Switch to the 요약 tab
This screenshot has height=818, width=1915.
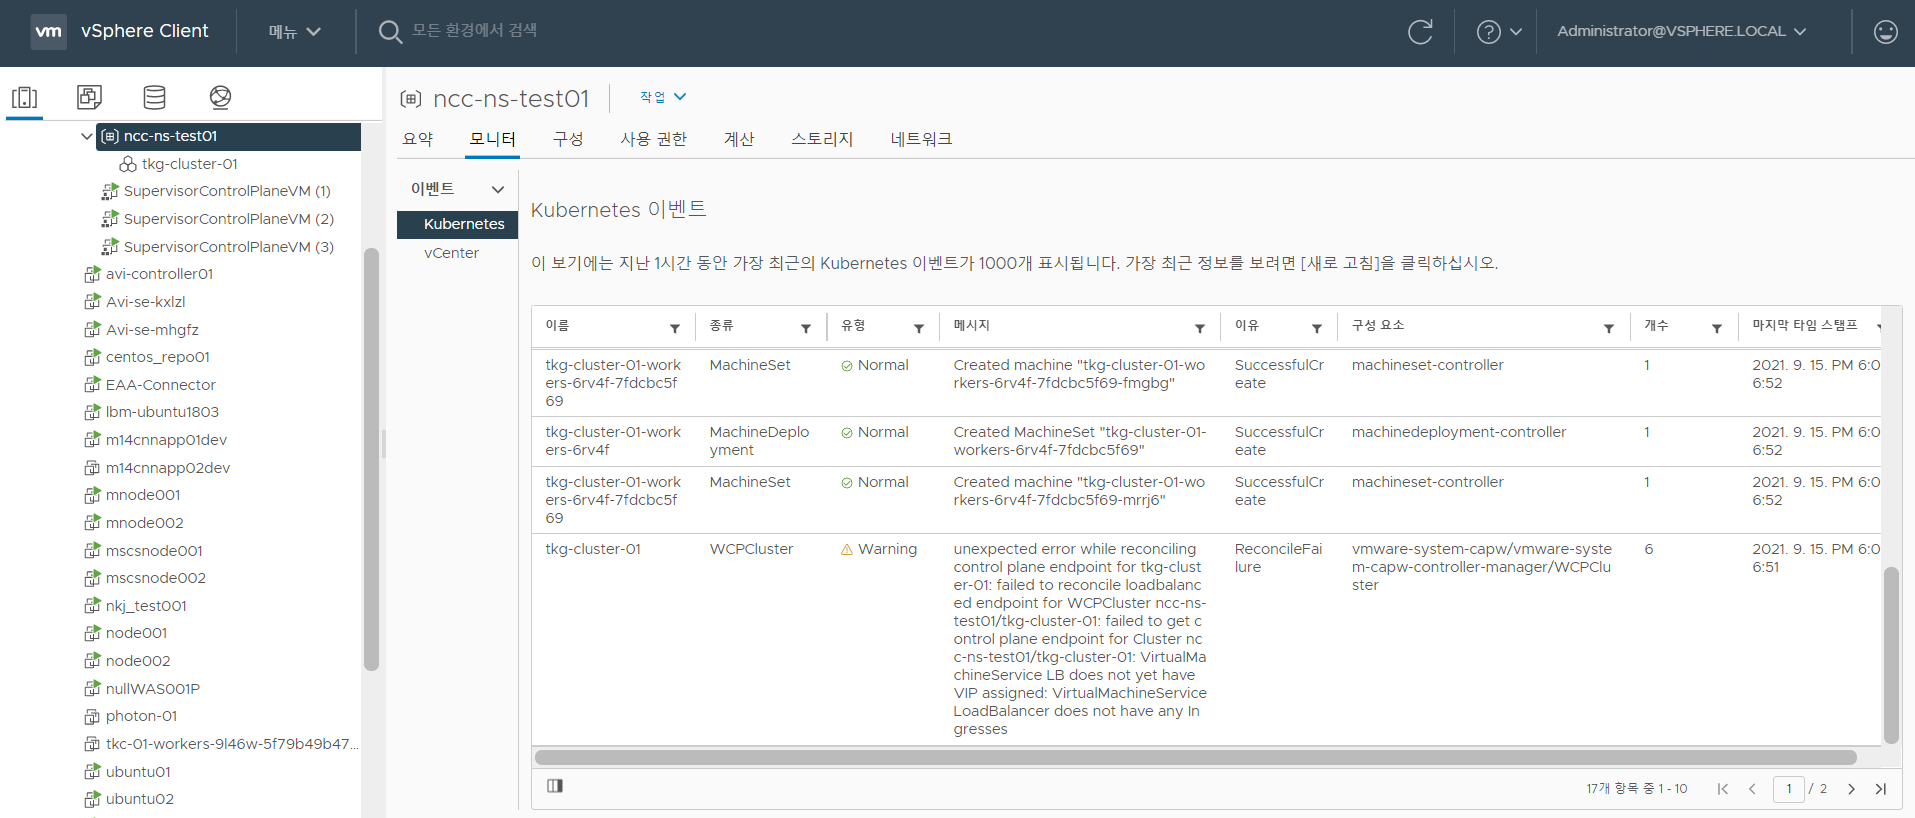pos(418,139)
